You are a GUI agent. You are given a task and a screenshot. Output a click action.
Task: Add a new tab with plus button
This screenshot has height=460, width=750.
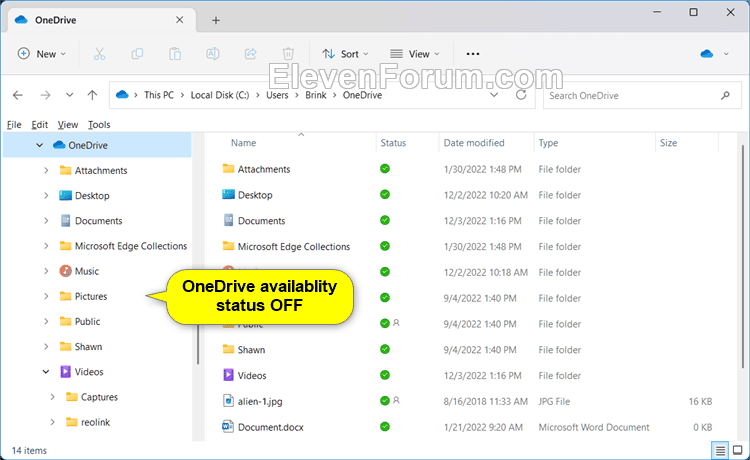click(216, 20)
